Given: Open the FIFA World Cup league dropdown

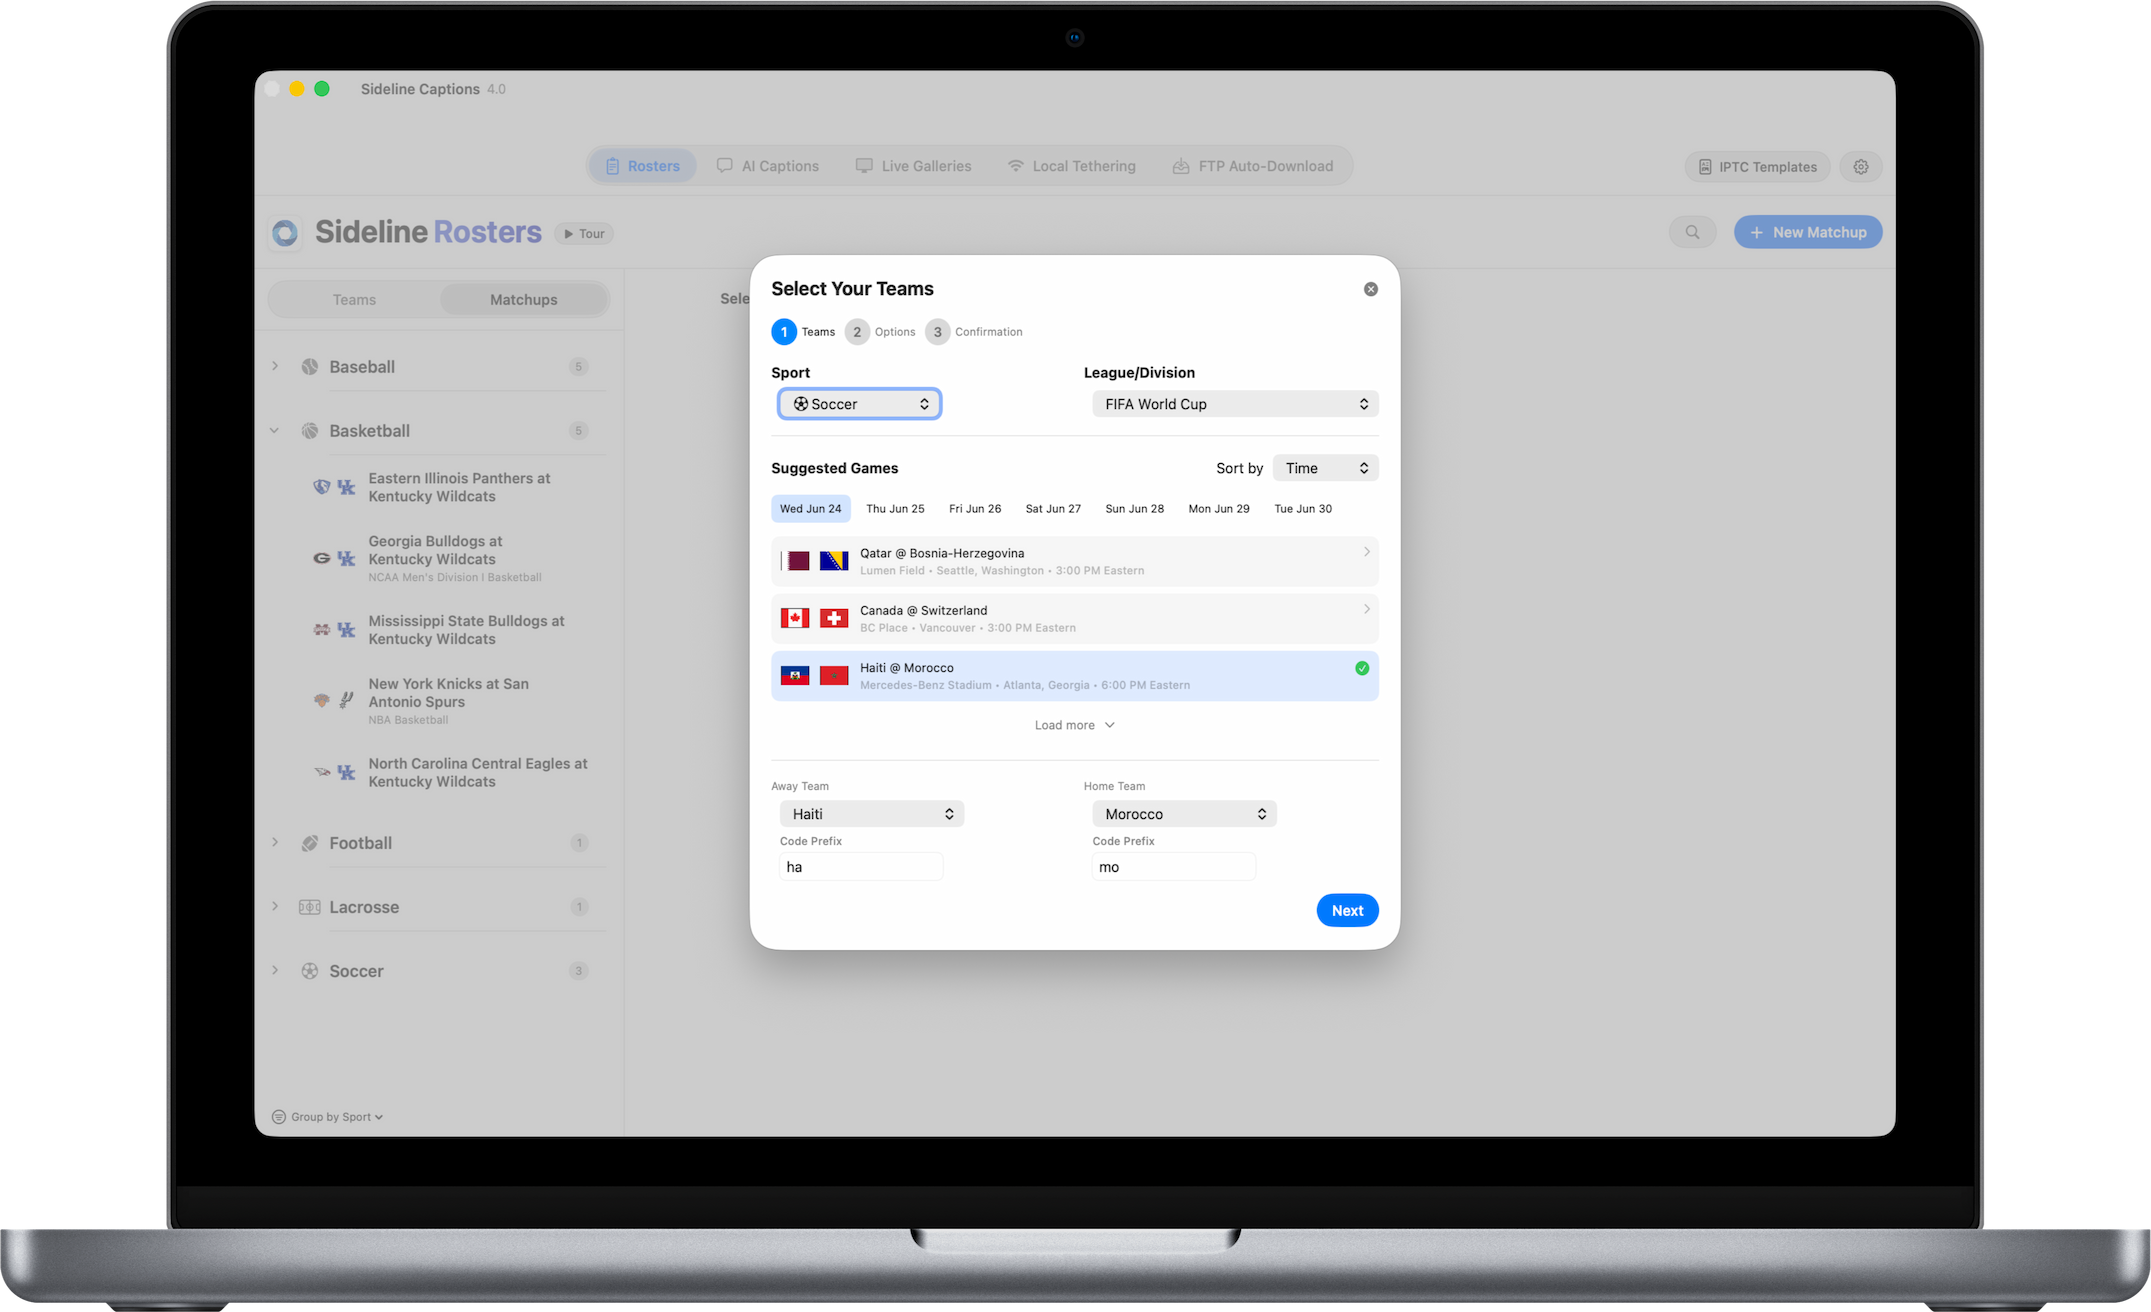Looking at the screenshot, I should 1235,404.
